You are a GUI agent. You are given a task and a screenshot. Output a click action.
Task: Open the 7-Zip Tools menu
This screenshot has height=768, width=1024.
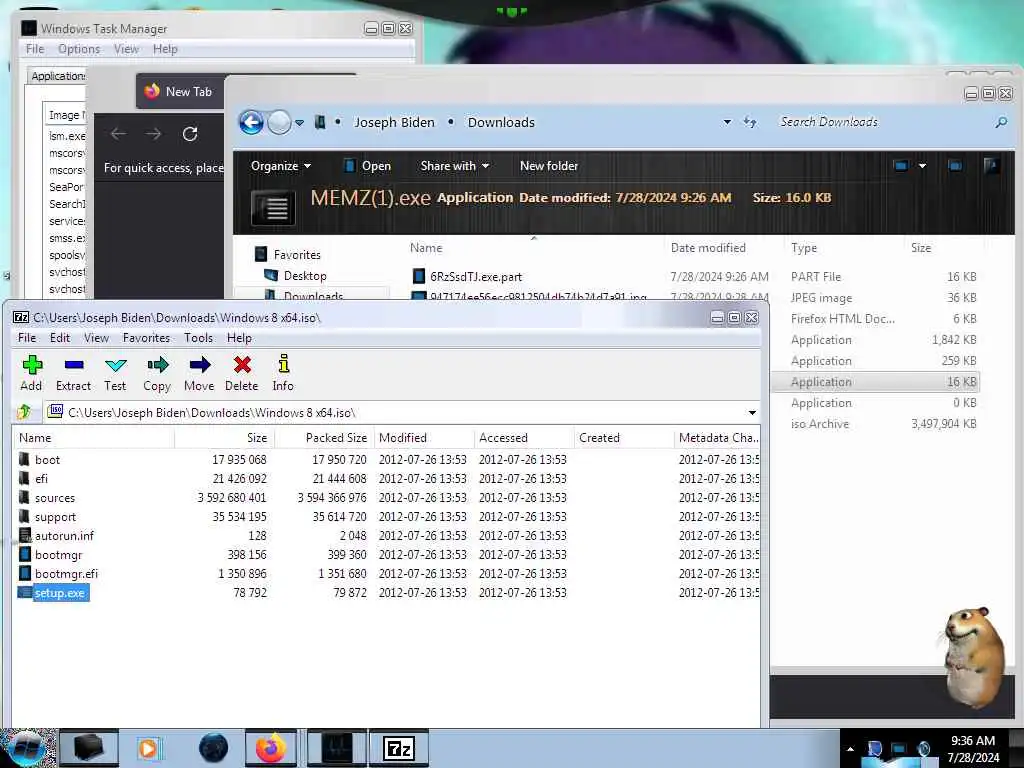(x=198, y=338)
